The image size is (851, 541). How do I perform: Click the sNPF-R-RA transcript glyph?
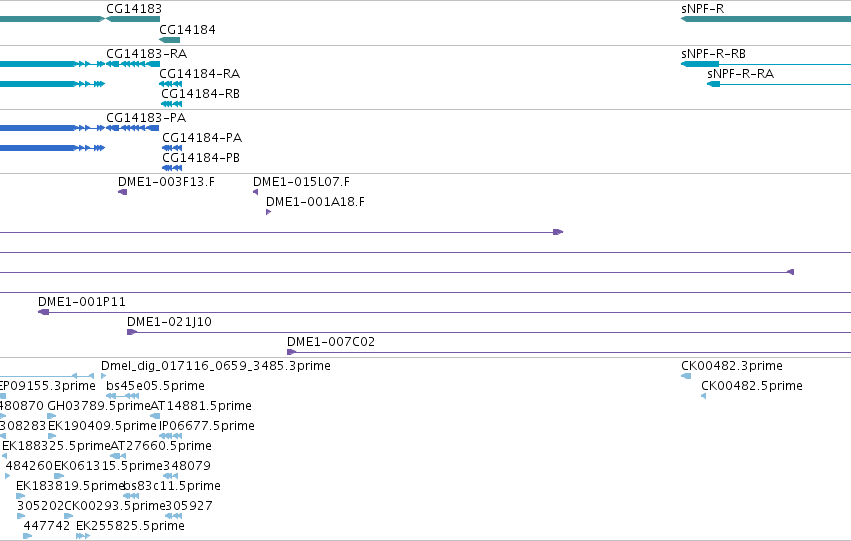click(779, 84)
